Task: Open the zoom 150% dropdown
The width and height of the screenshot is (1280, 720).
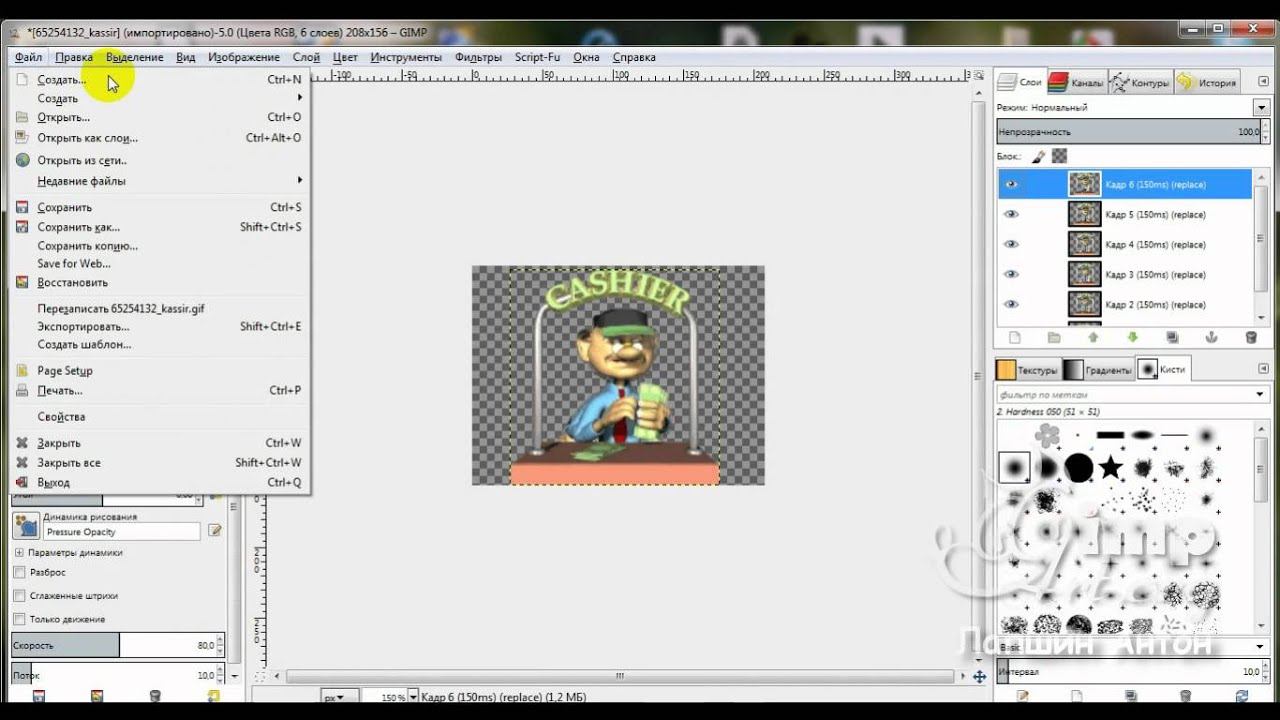Action: [412, 697]
